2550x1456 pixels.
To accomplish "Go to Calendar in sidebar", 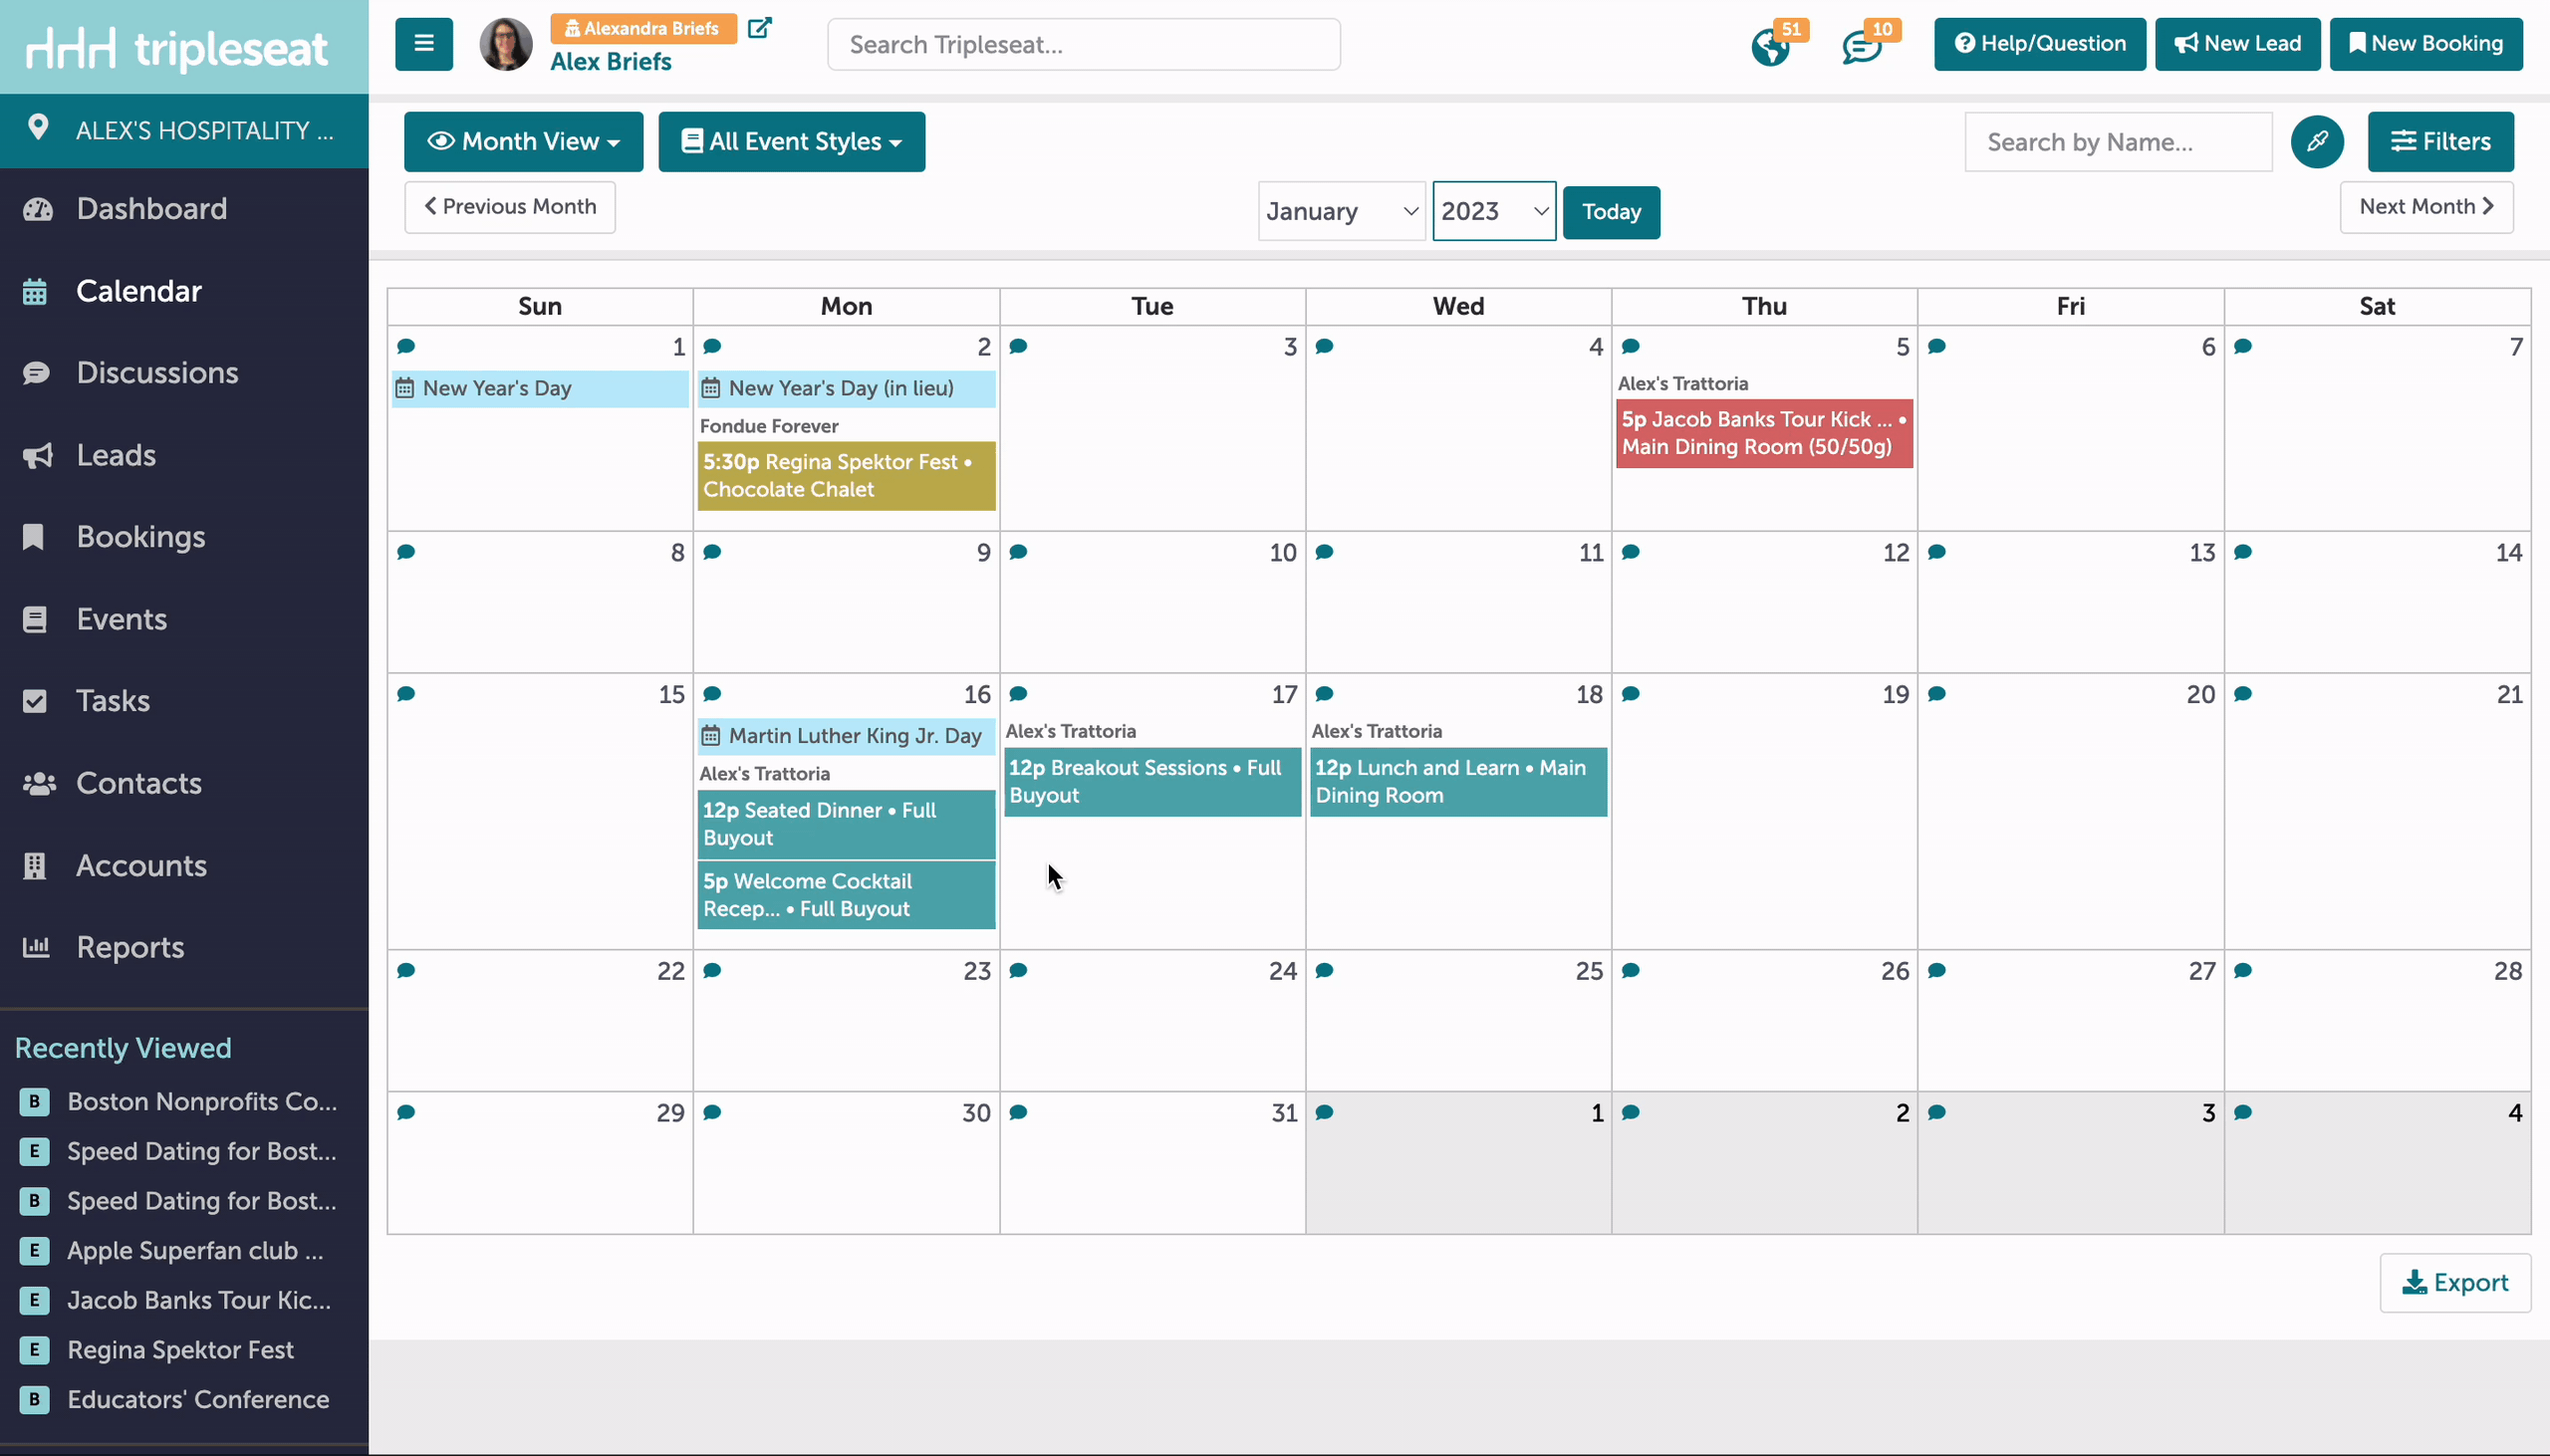I will (139, 291).
